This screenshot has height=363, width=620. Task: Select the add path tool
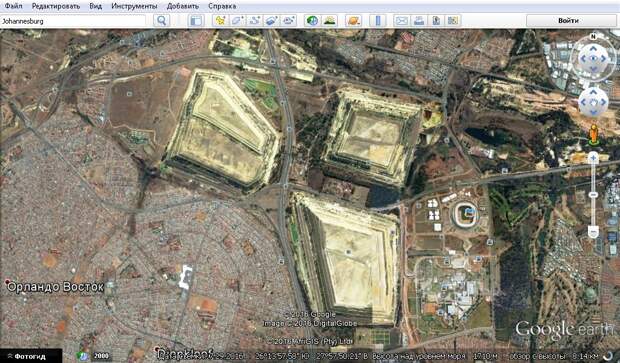pos(254,21)
